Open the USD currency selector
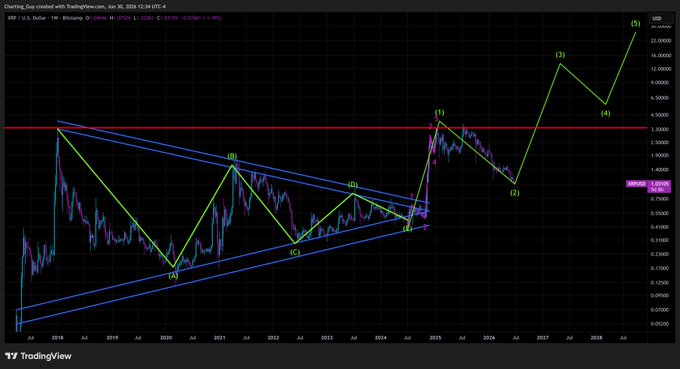This screenshot has width=680, height=369. coord(657,19)
